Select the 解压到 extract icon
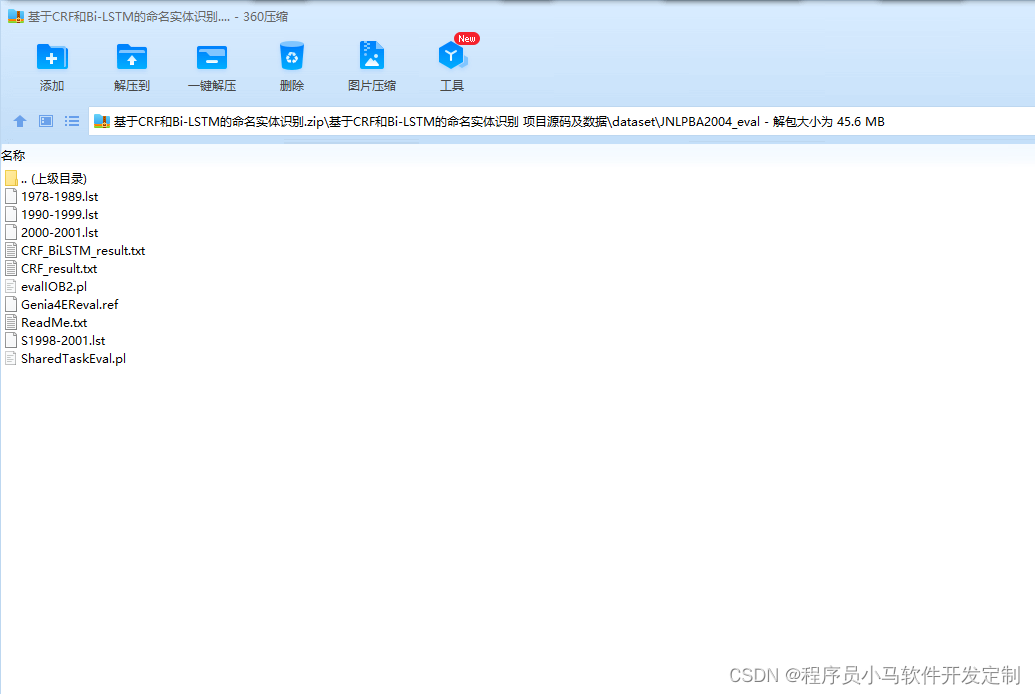The width and height of the screenshot is (1035, 694). coord(131,63)
